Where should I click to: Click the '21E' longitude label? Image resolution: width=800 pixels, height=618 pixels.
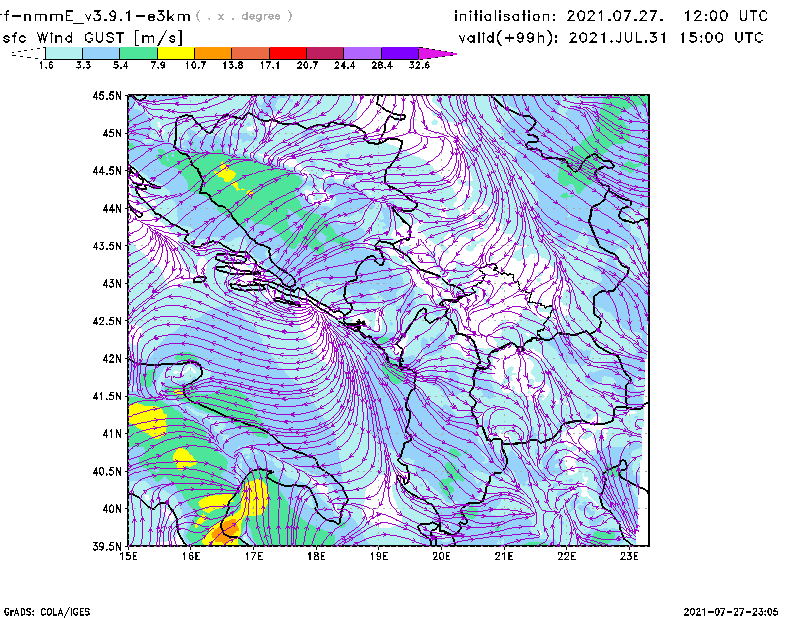coord(504,556)
